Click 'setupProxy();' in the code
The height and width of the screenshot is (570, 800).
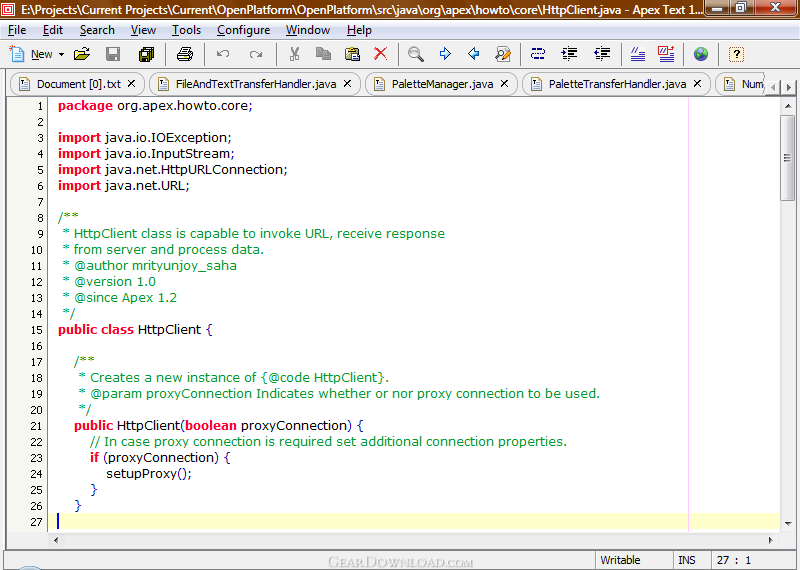pos(148,474)
